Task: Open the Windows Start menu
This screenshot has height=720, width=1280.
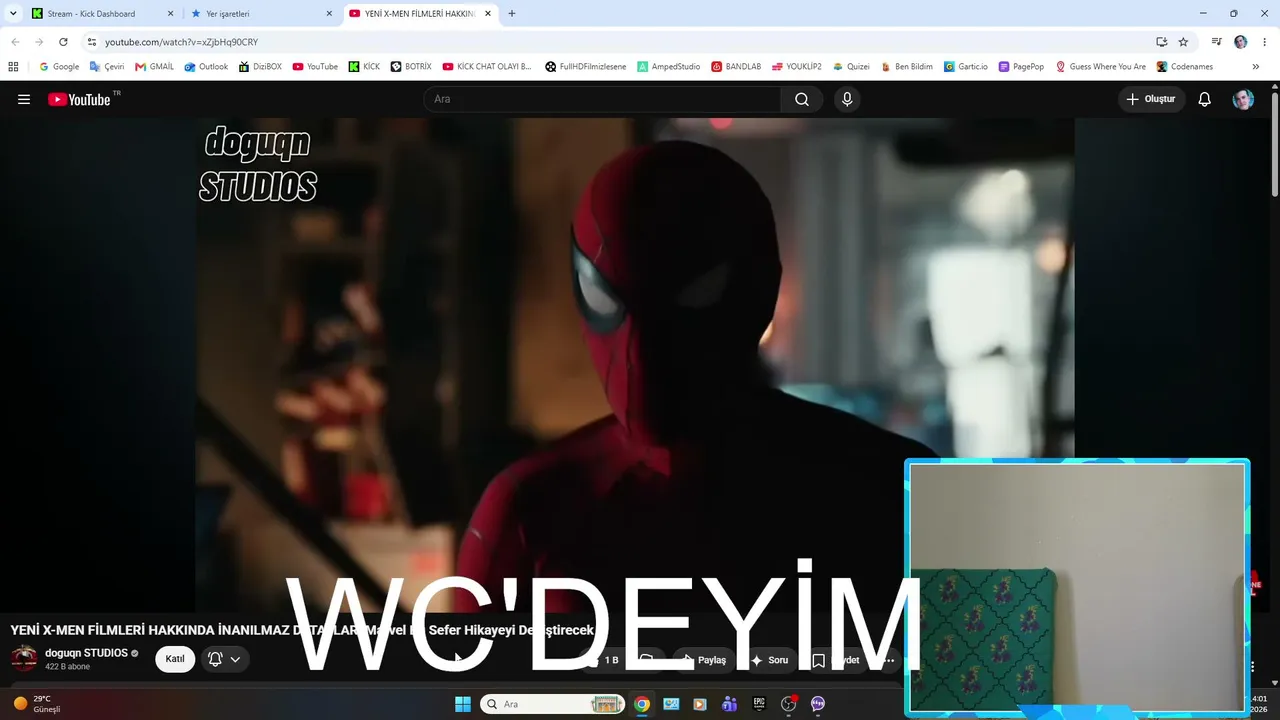Action: tap(463, 704)
